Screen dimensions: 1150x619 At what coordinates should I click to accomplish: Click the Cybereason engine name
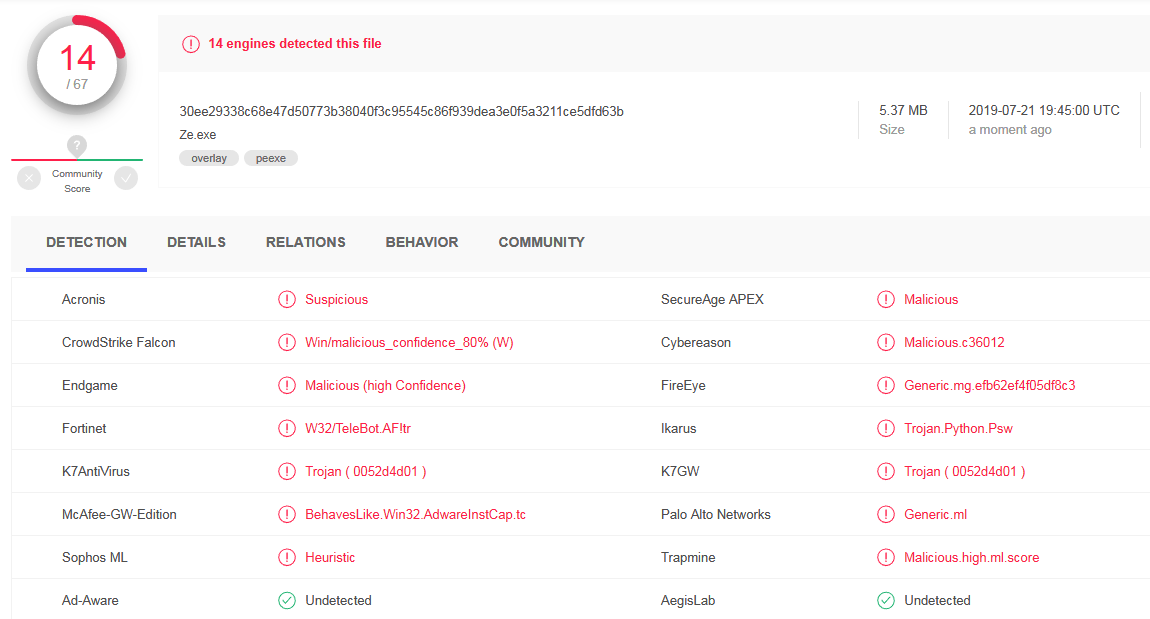point(695,343)
